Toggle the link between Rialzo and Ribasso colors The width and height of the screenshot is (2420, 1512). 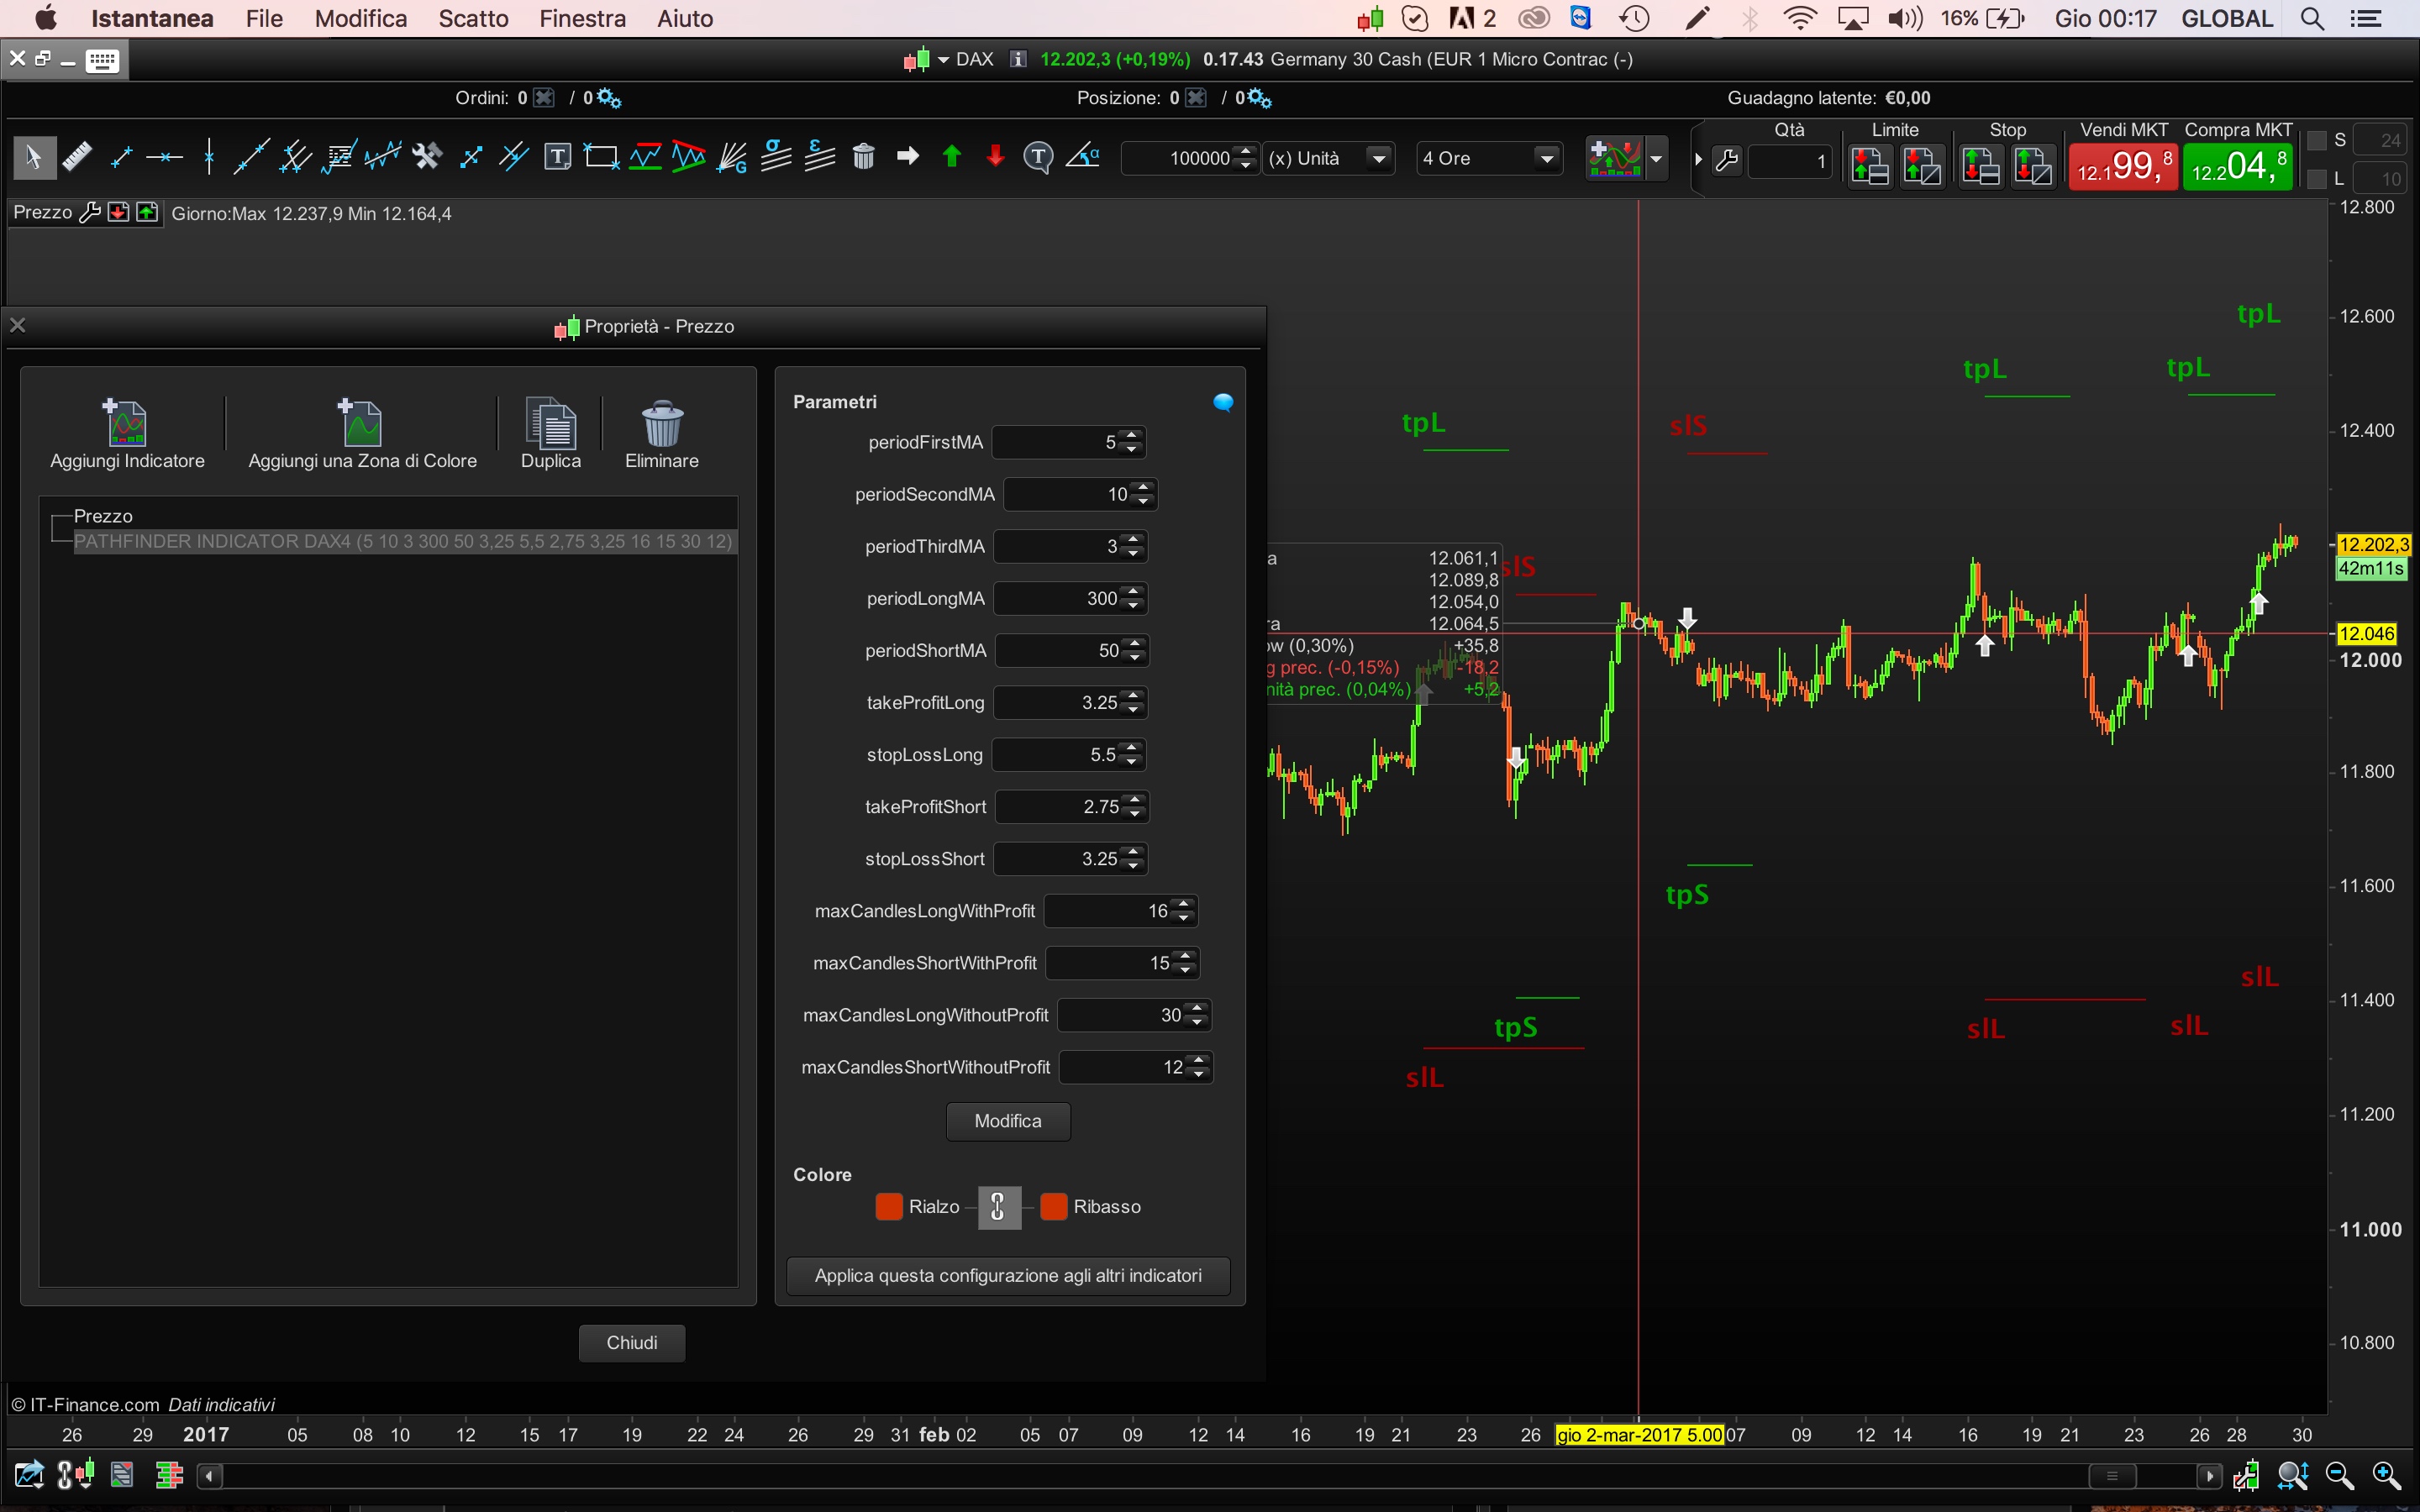[998, 1207]
